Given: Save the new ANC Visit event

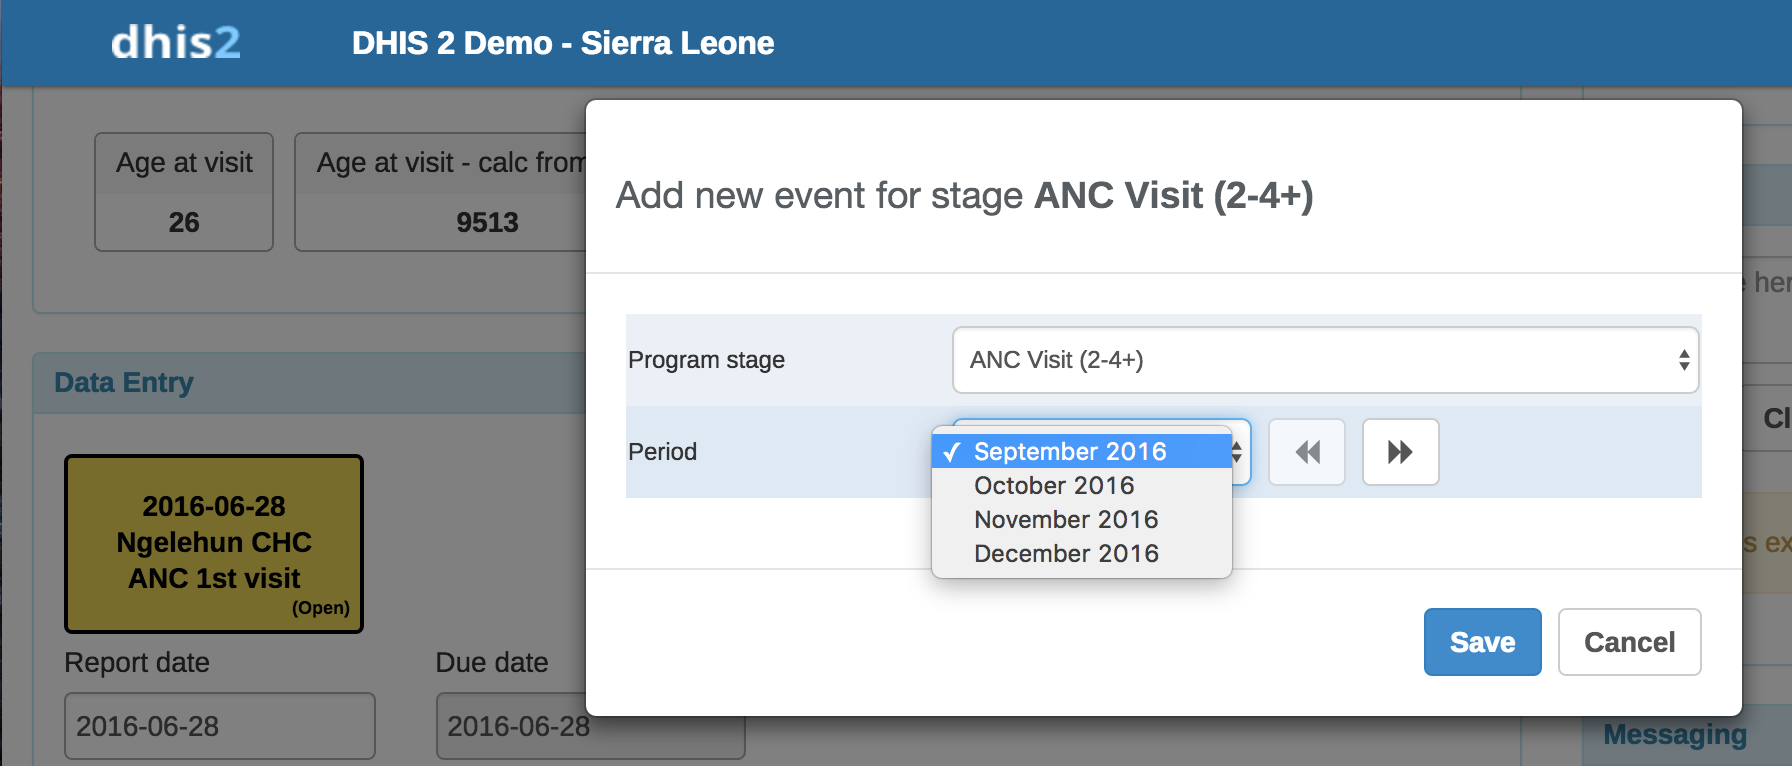Looking at the screenshot, I should tap(1482, 642).
